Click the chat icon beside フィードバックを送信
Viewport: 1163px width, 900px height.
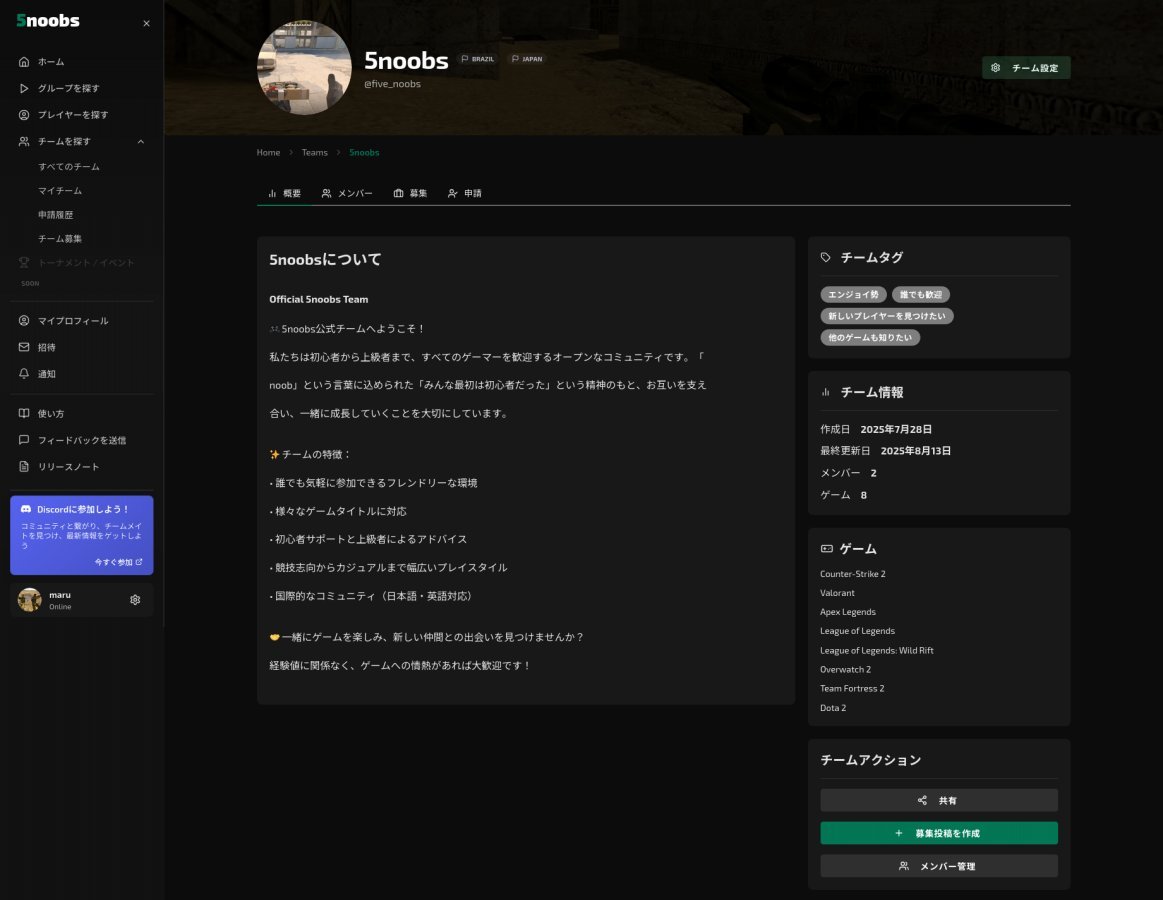[x=24, y=440]
